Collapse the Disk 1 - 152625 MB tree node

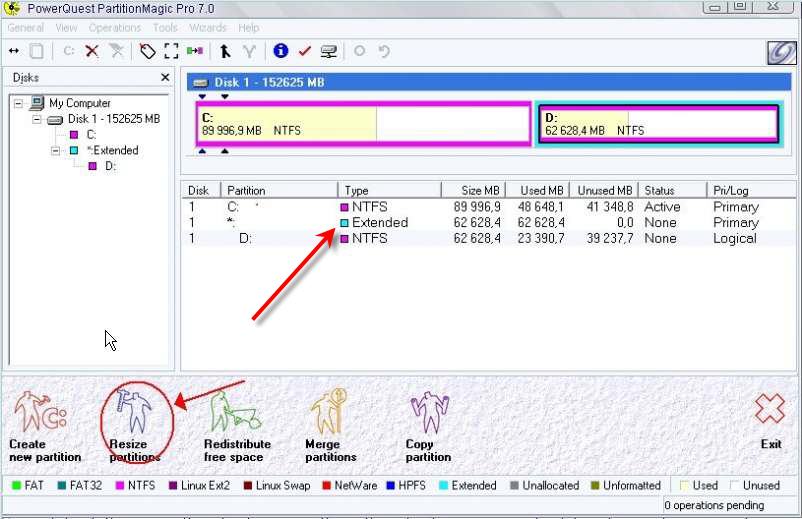(37, 120)
